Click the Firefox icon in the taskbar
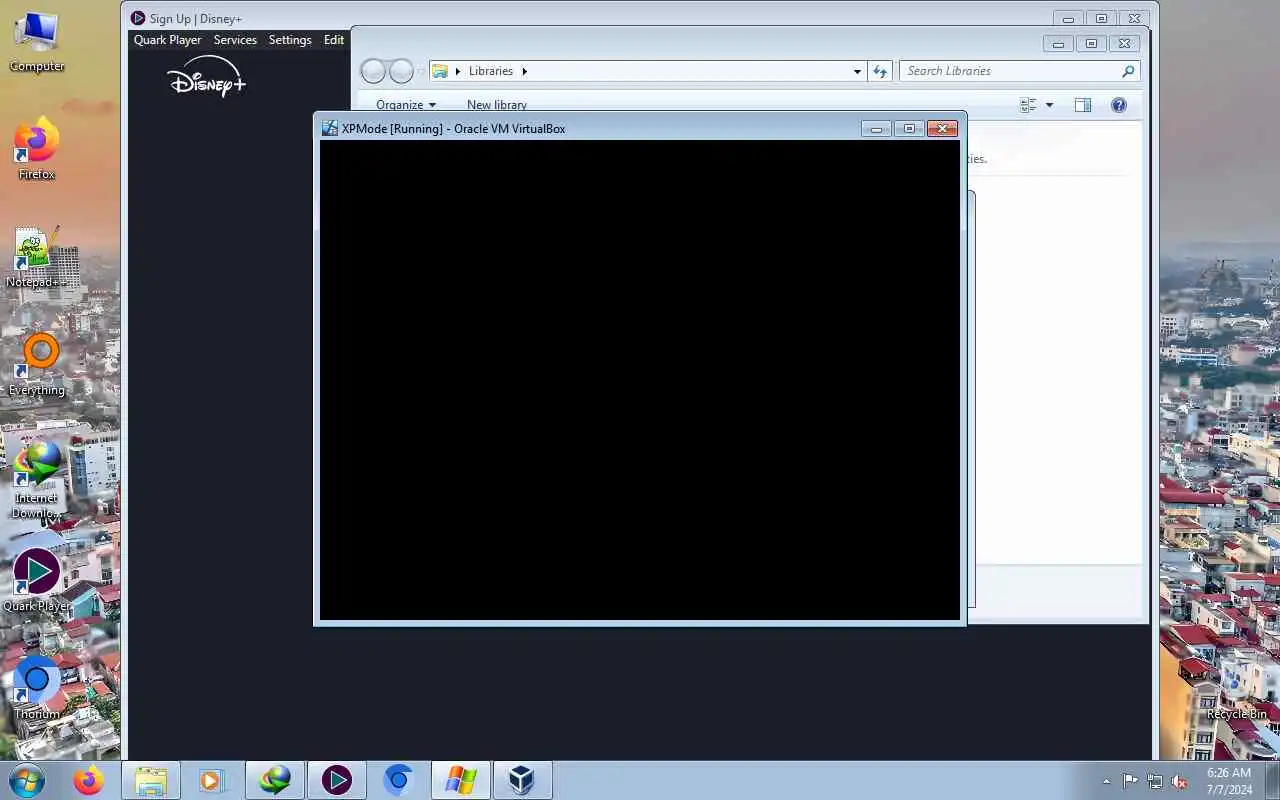Viewport: 1280px width, 800px height. click(88, 780)
